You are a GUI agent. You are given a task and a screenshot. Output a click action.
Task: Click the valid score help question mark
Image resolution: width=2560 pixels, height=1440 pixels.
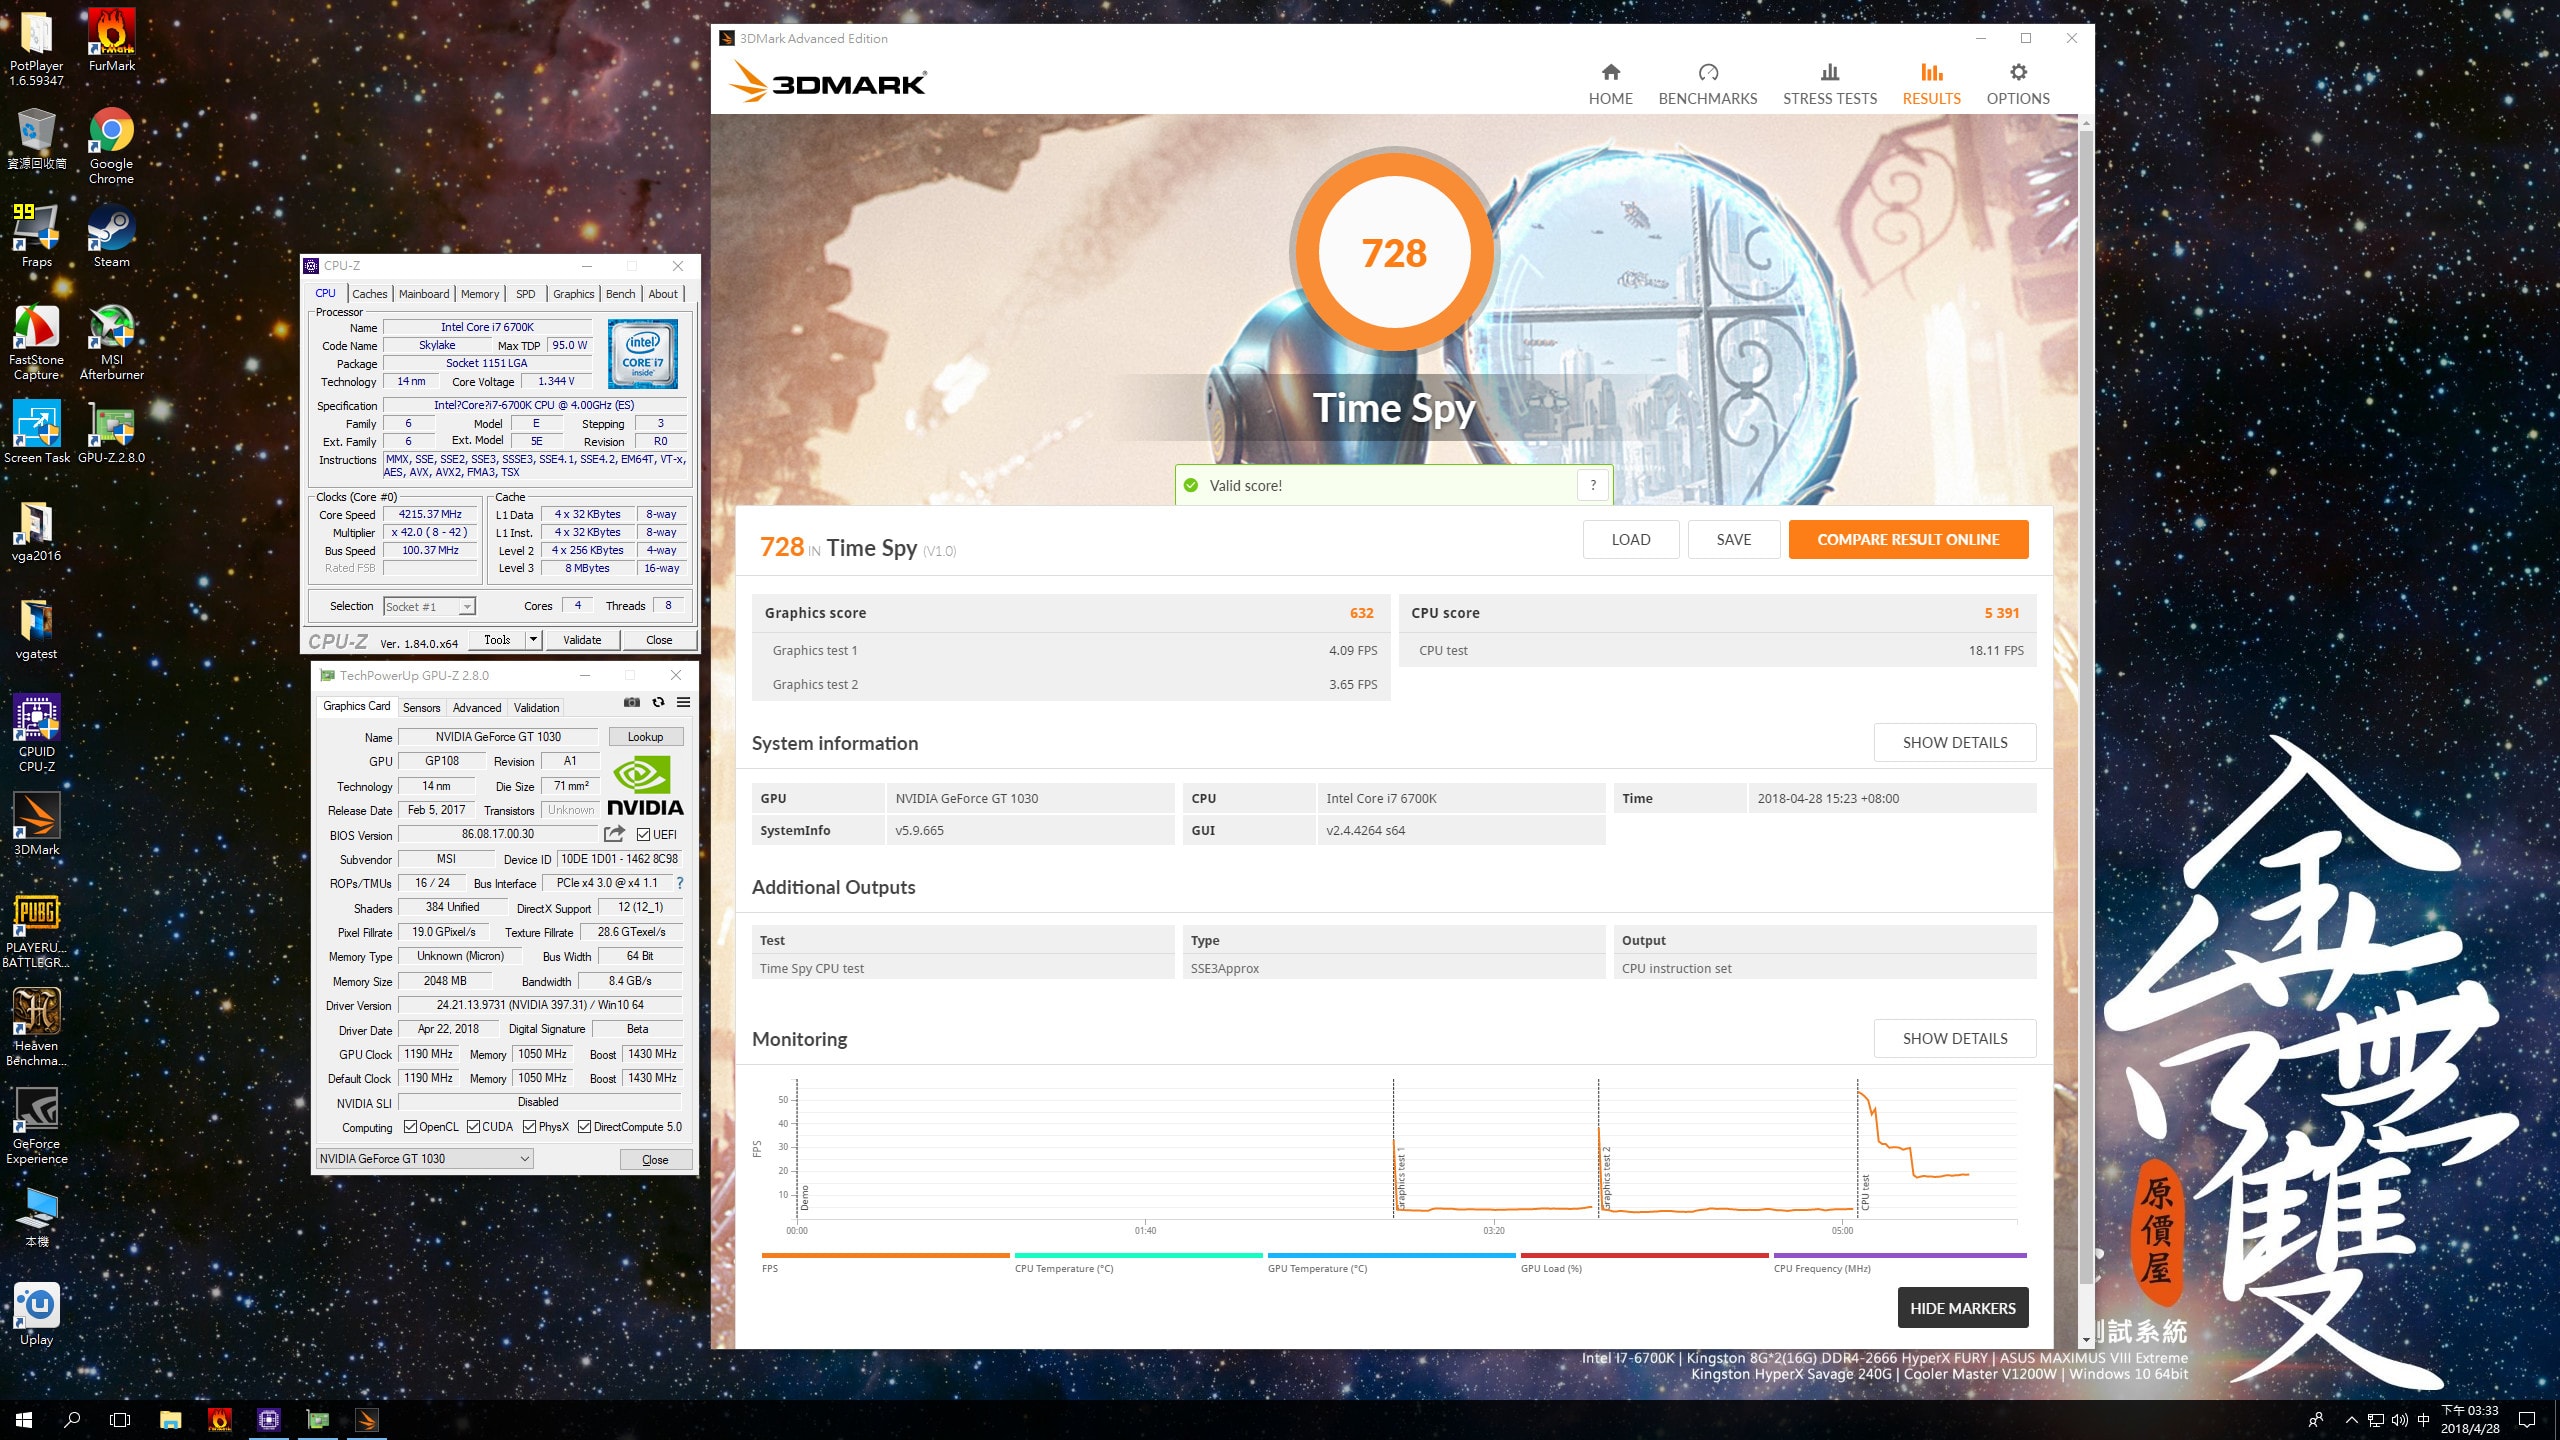point(1593,485)
